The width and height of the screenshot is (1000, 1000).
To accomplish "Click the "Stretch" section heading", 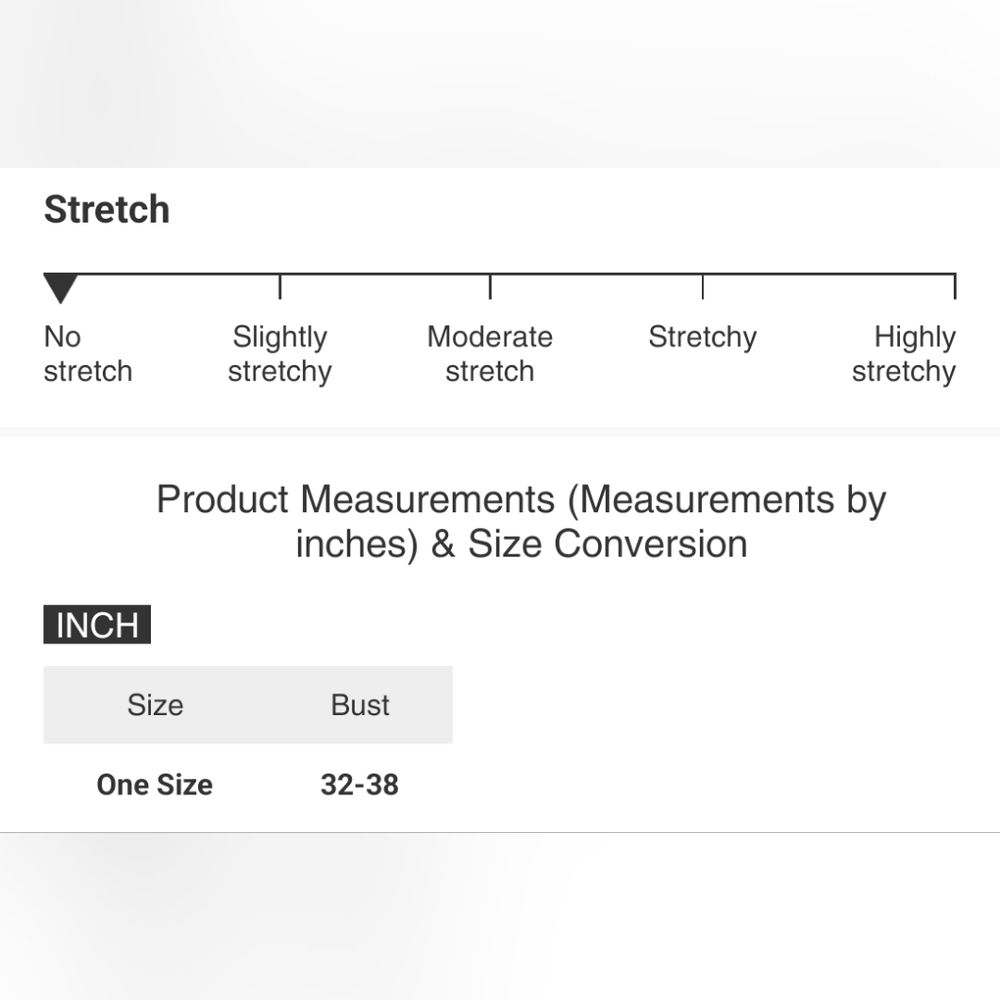I will click(x=107, y=210).
